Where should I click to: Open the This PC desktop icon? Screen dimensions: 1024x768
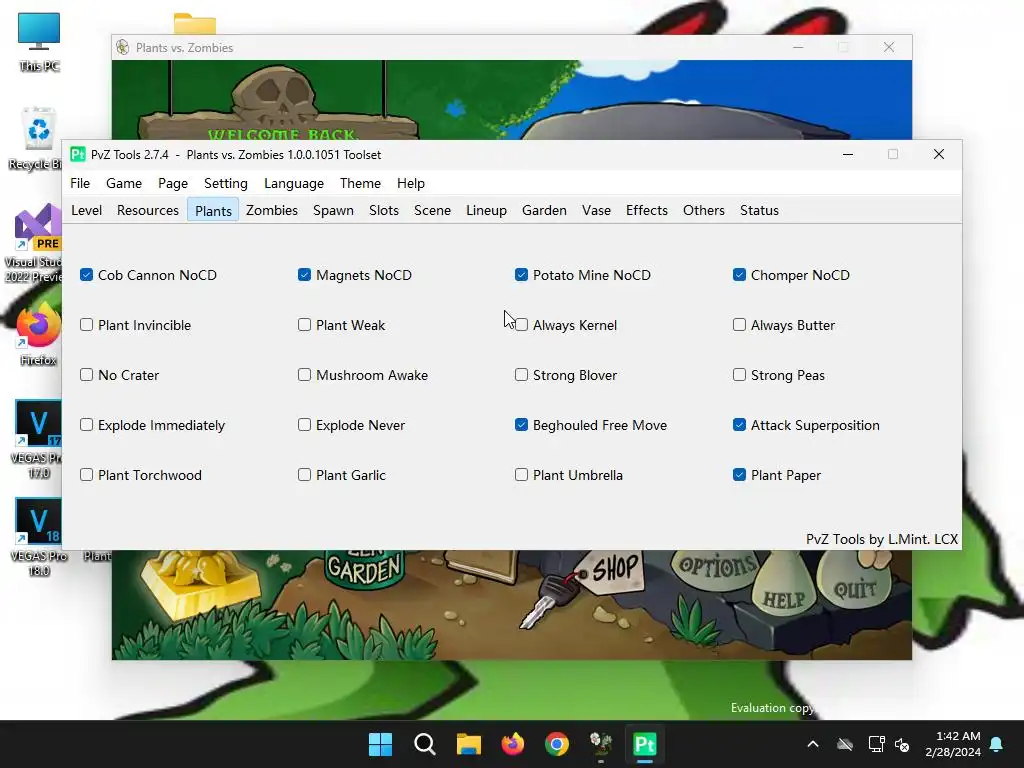pyautogui.click(x=39, y=41)
